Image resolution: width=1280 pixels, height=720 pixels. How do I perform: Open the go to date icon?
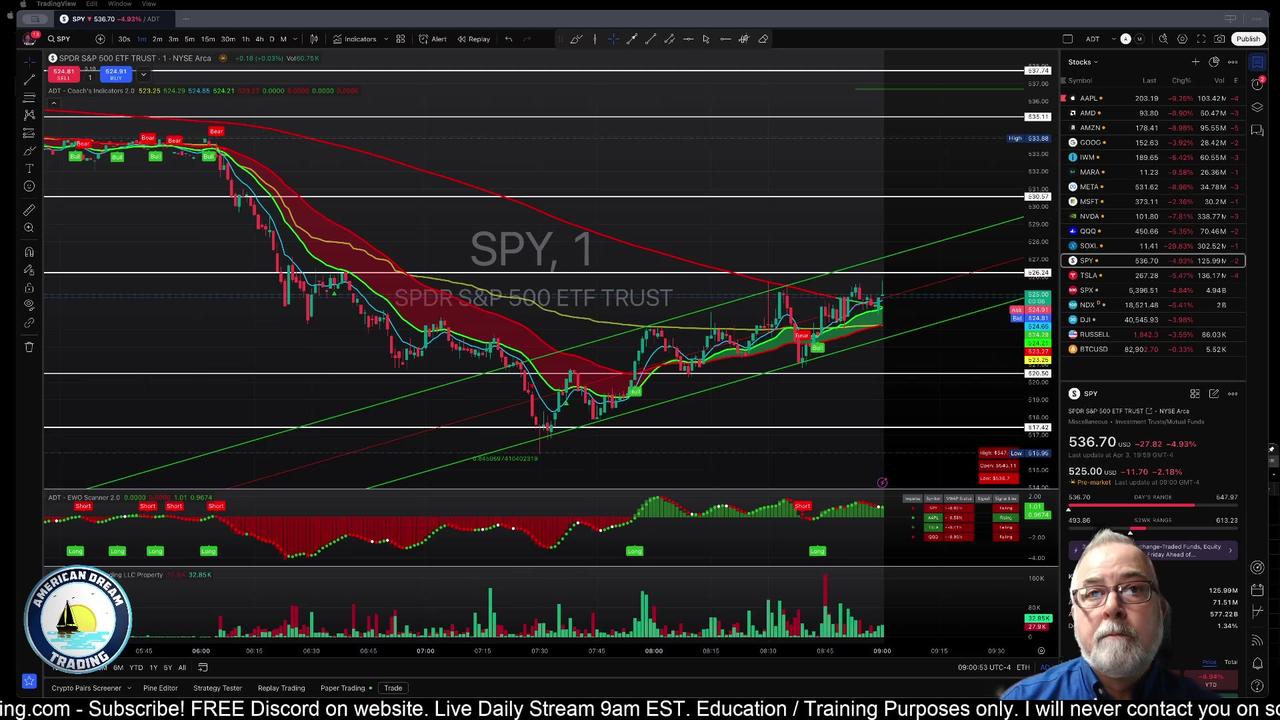click(202, 667)
